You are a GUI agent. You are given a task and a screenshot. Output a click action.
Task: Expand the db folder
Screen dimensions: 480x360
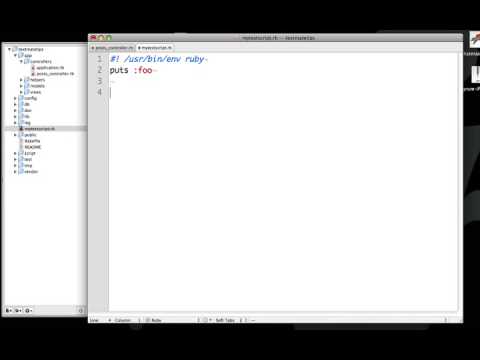point(15,104)
